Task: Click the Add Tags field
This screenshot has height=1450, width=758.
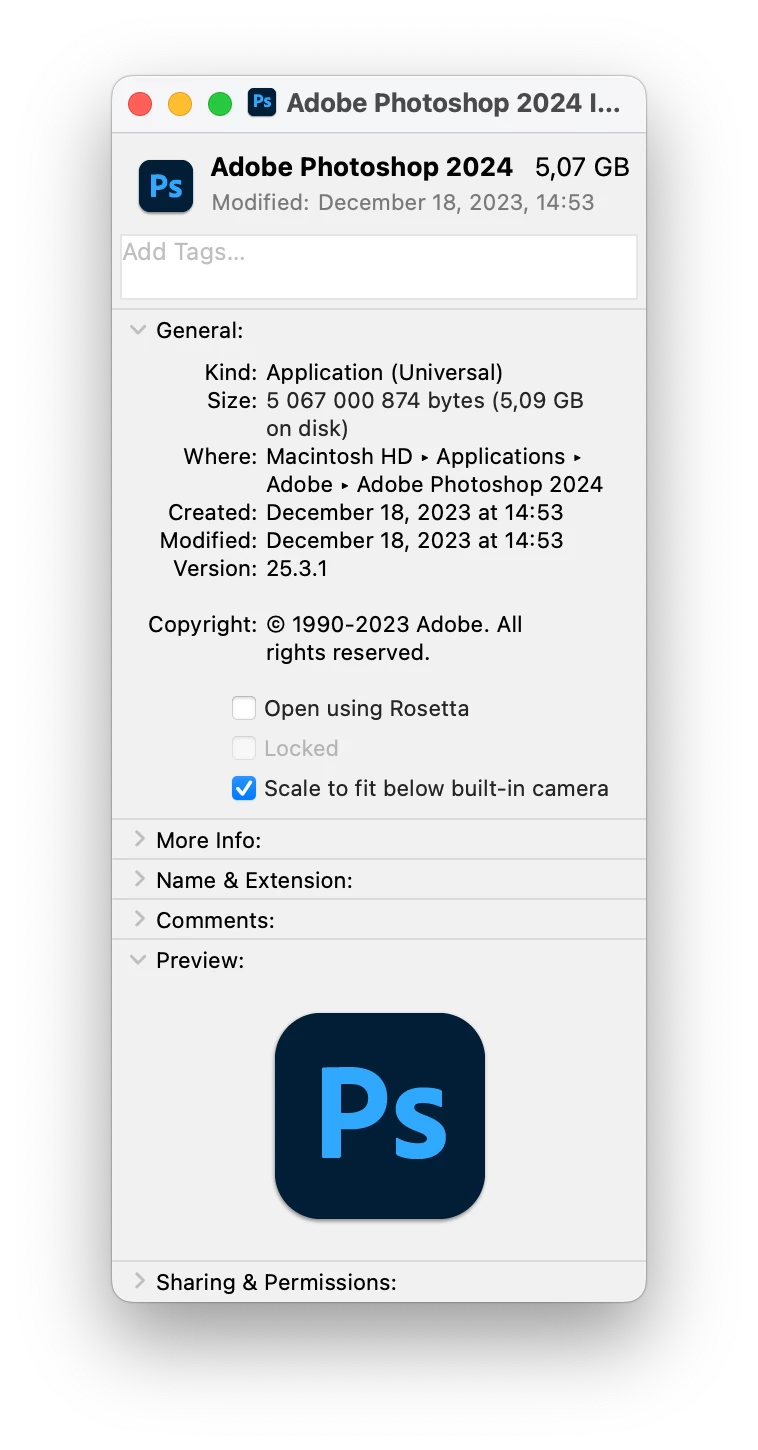Action: (x=379, y=267)
